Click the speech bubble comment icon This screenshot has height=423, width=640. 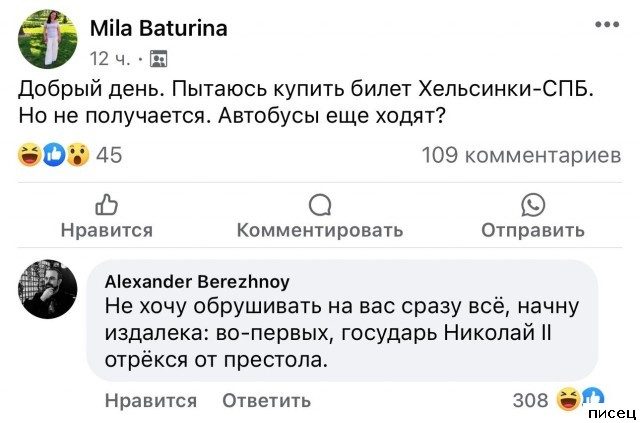pos(320,206)
